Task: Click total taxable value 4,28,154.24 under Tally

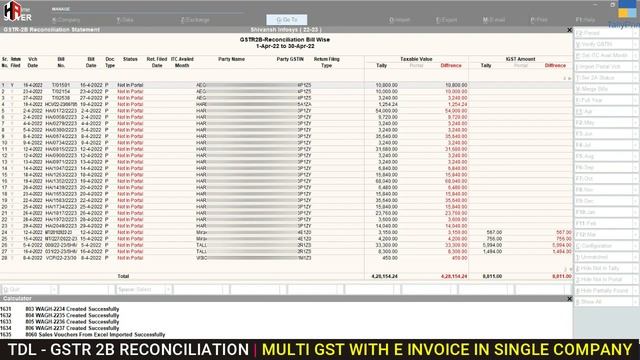Action: 384,276
